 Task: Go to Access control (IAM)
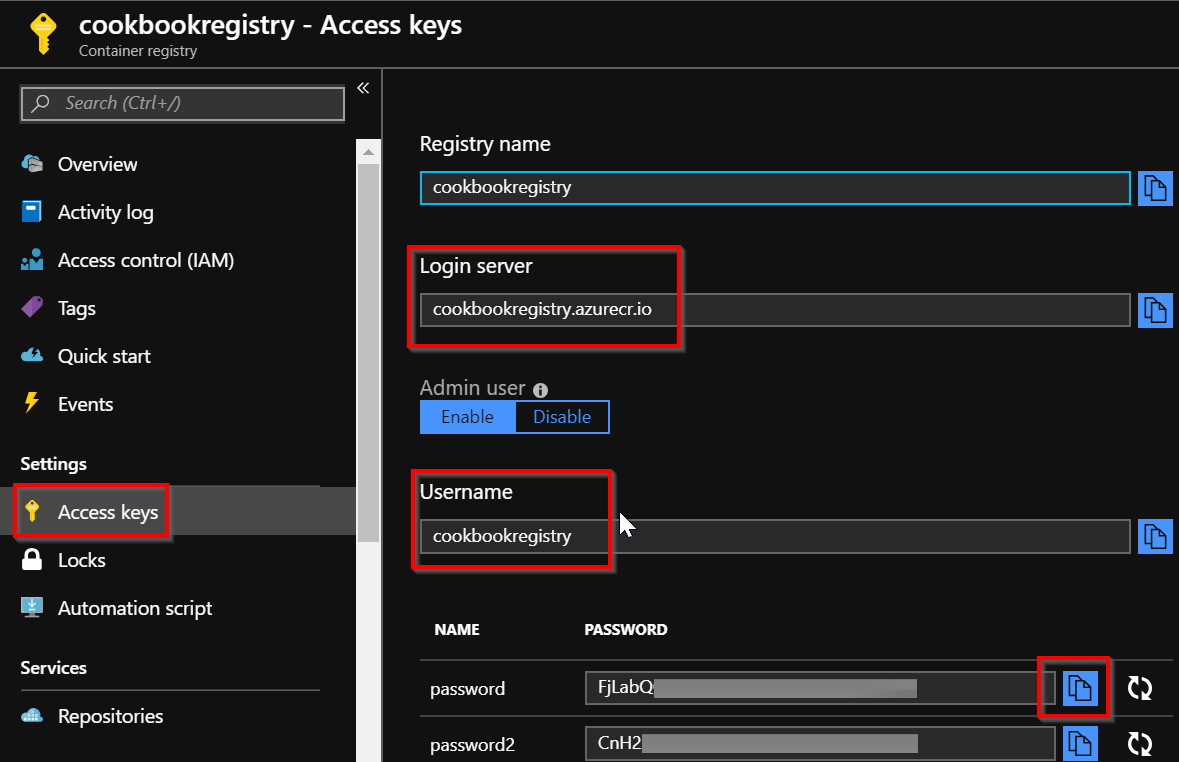[145, 260]
